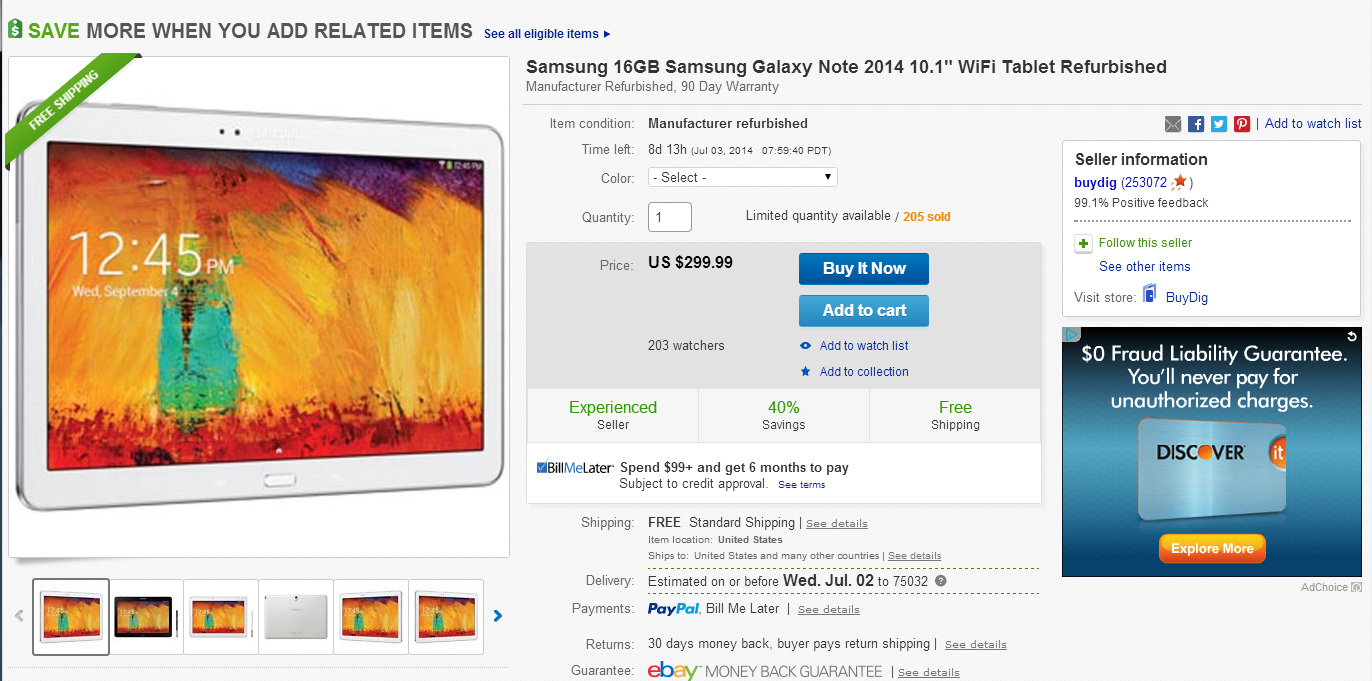Share the listing via email icon
This screenshot has width=1372, height=681.
pyautogui.click(x=1173, y=124)
